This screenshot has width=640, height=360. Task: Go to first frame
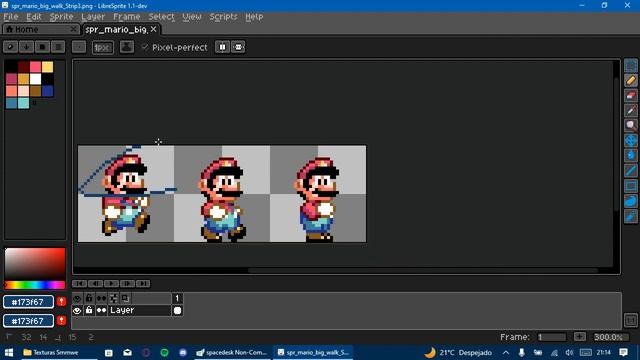80,283
